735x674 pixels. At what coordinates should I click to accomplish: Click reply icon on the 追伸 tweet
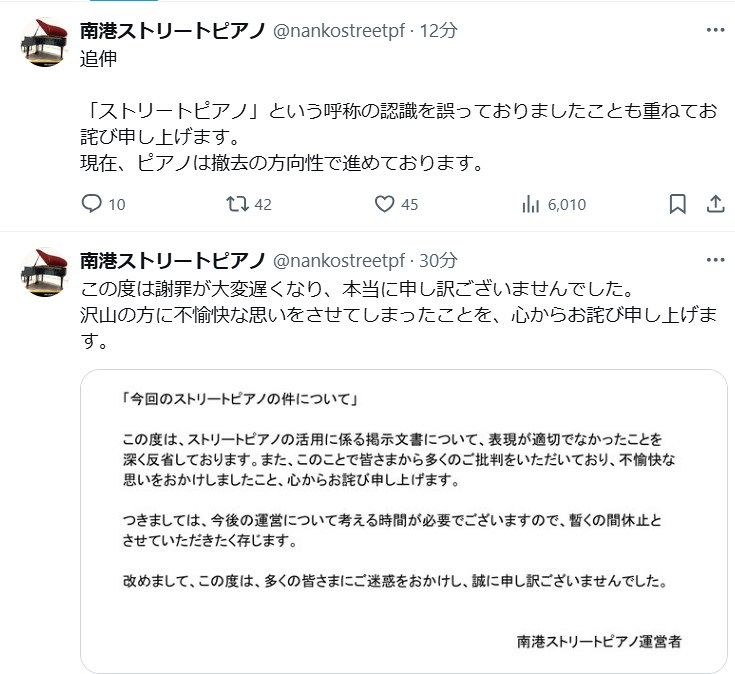(92, 204)
